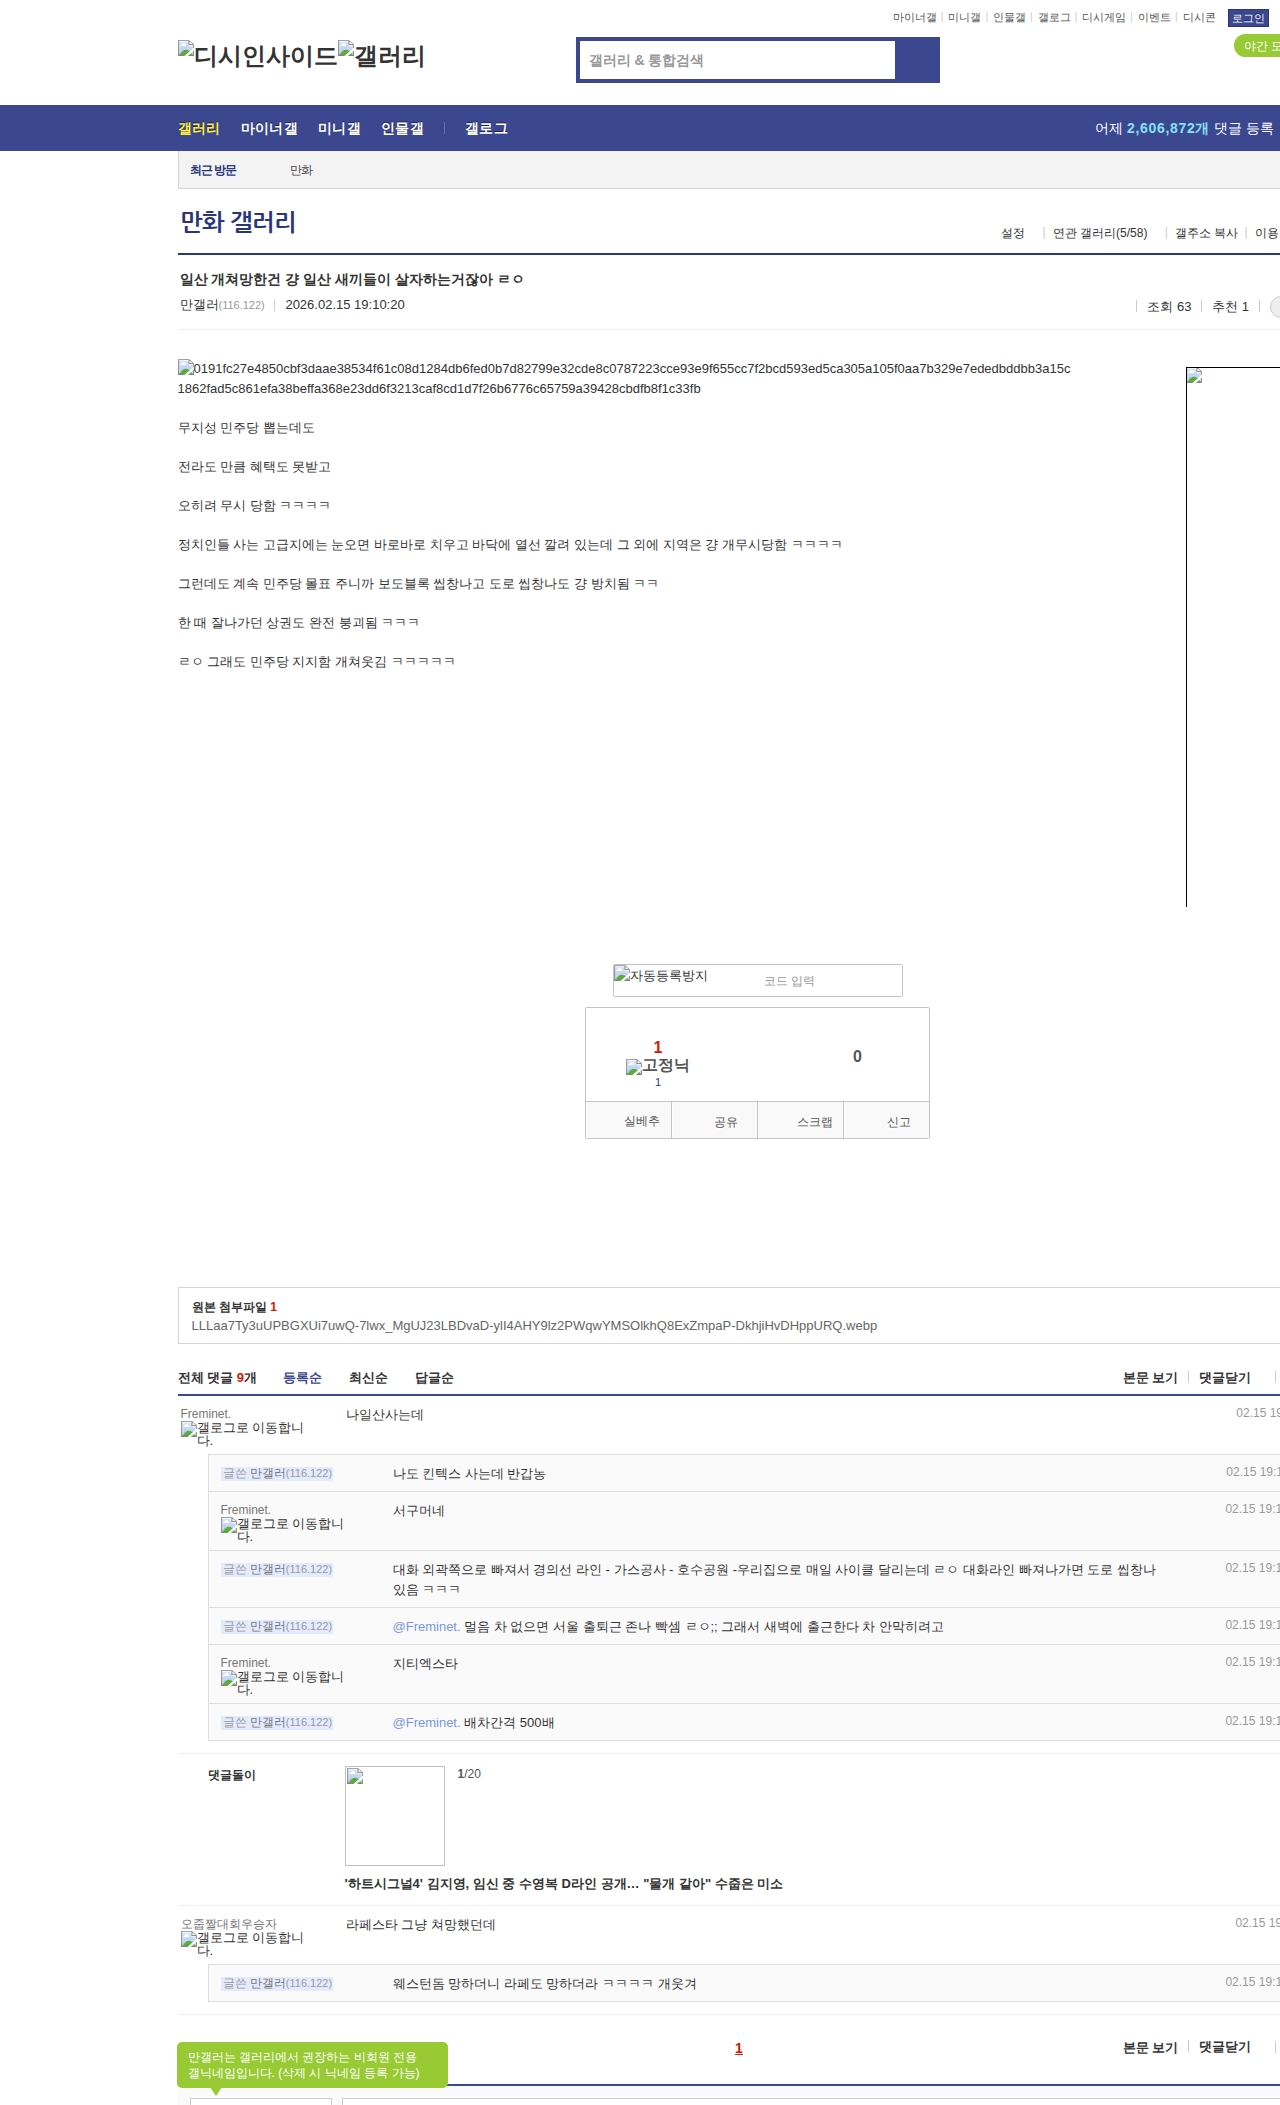This screenshot has width=1280, height=2105.
Task: Open the 댓글돌이 ad thumbnail
Action: point(395,1816)
